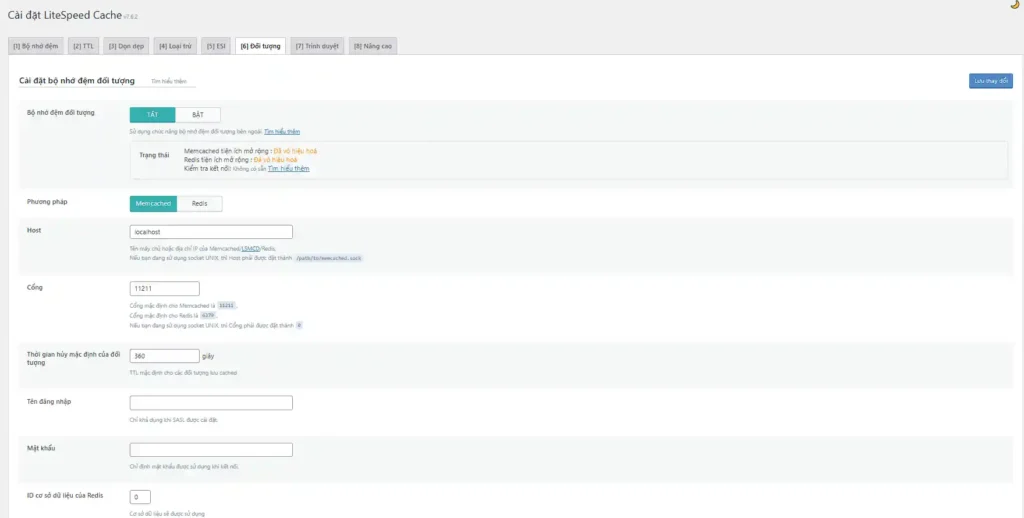Image resolution: width=1024 pixels, height=518 pixels.
Task: Go to the [4] Loại trừ tab
Action: 175,46
